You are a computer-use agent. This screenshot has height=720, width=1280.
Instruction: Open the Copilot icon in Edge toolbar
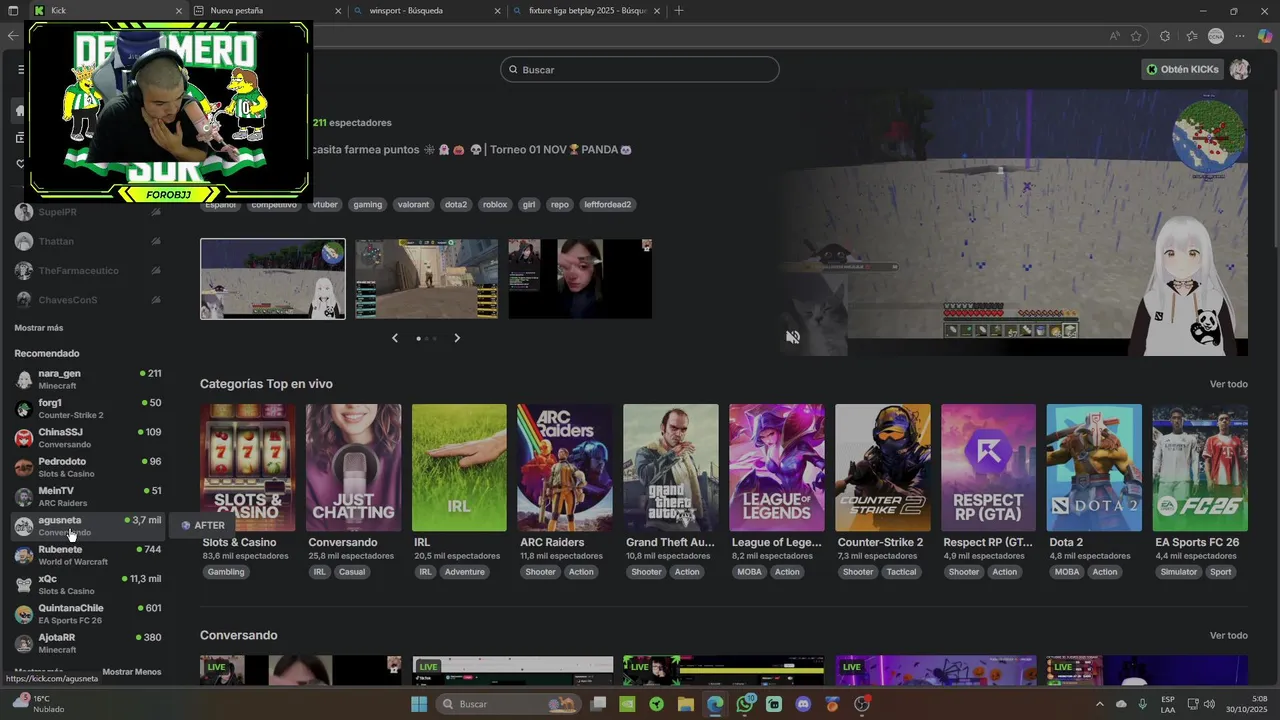pos(1265,36)
